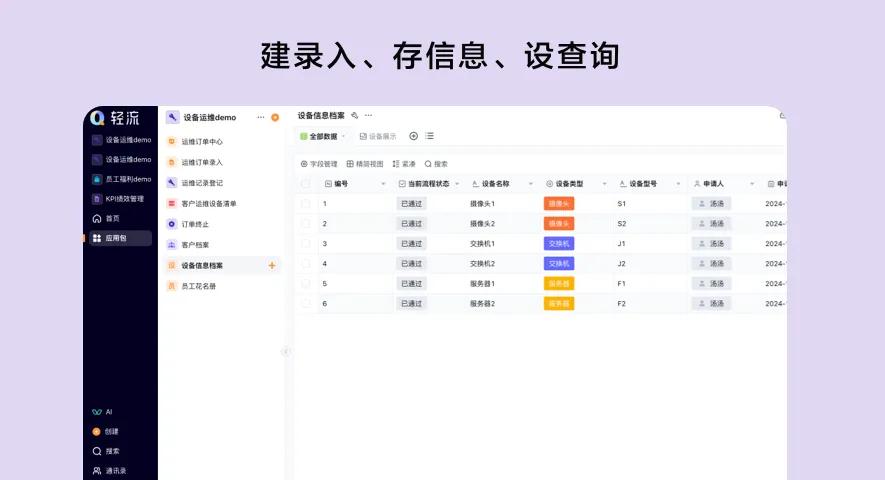The height and width of the screenshot is (480, 885).
Task: Click the orange 创建 icon
Action: (97, 431)
